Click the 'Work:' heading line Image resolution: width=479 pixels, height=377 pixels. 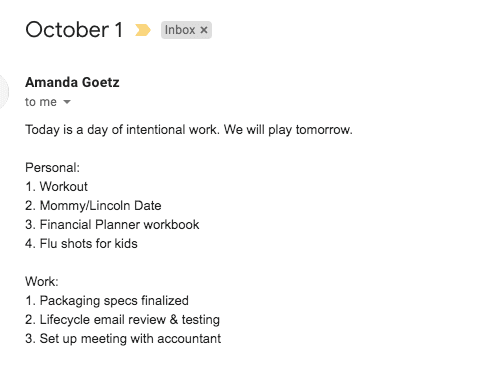click(x=42, y=281)
